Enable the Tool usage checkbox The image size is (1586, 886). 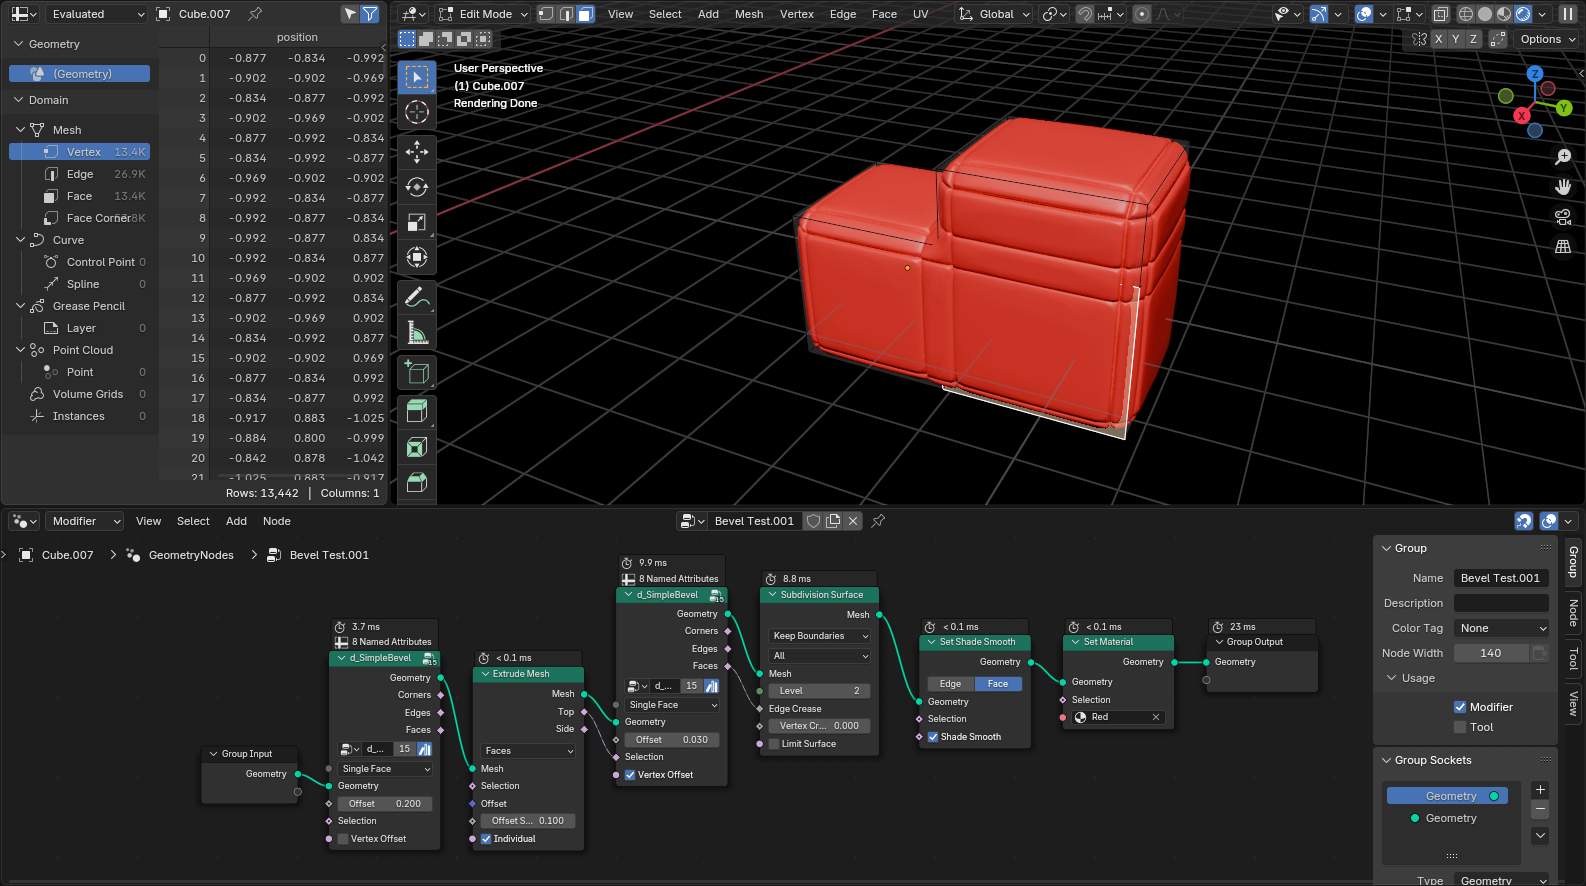[1460, 727]
